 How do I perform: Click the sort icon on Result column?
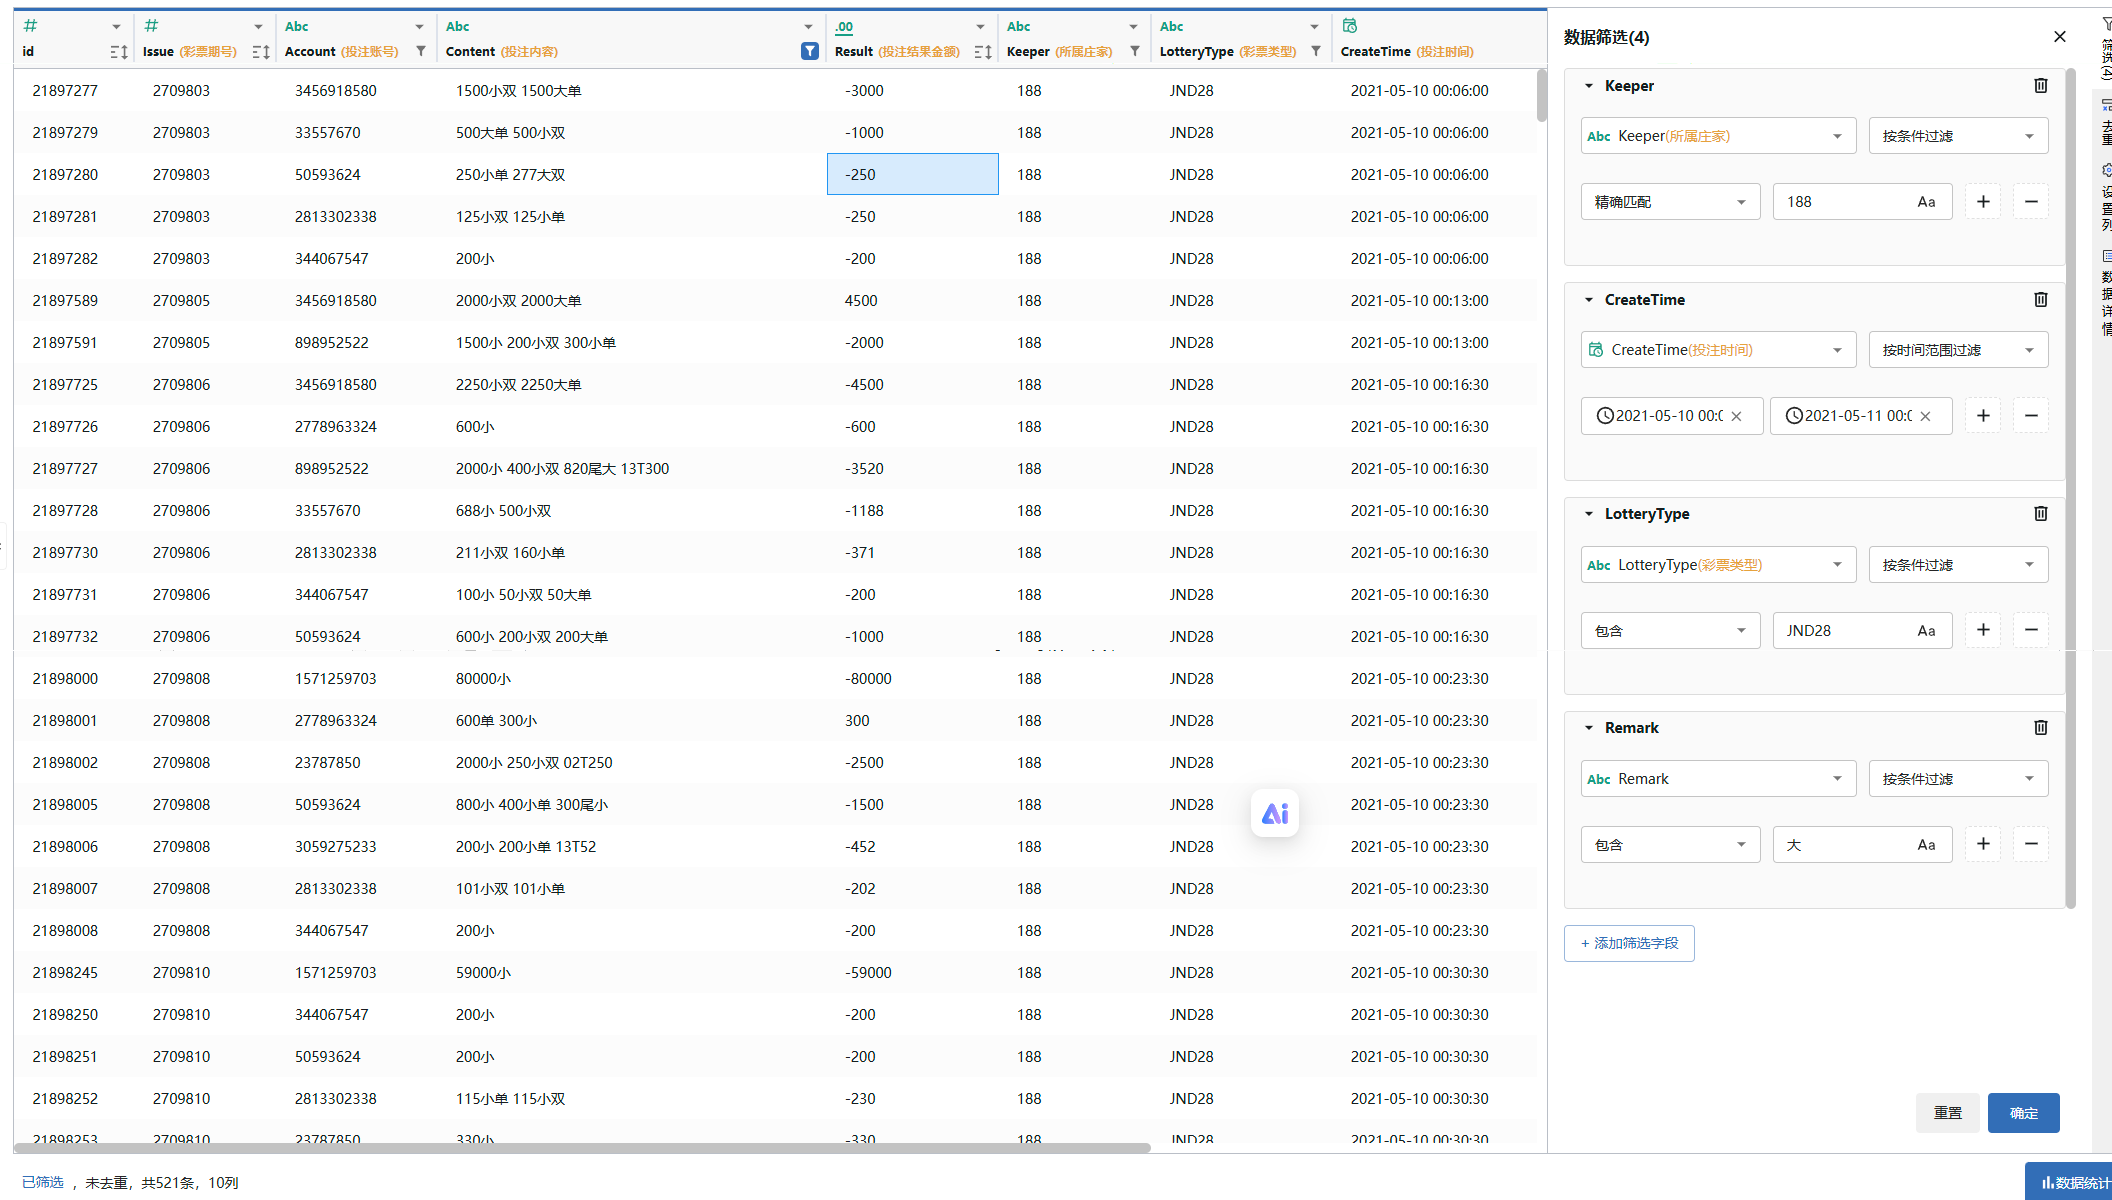[x=982, y=52]
